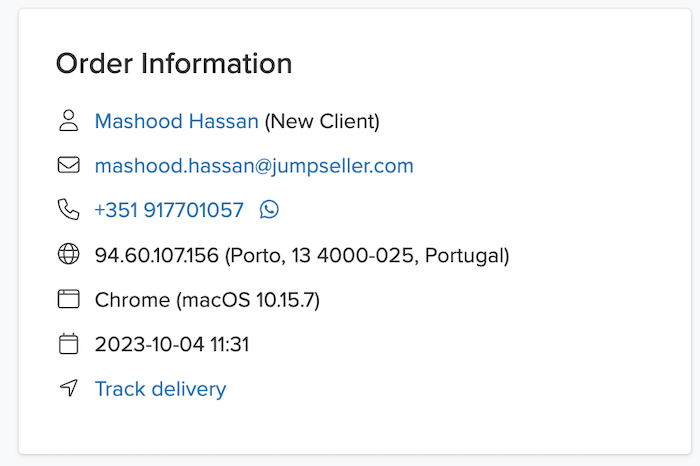Click the Porto, 13 4000-025, Portugal location text
Viewport: 700px width, 466px height.
click(366, 255)
